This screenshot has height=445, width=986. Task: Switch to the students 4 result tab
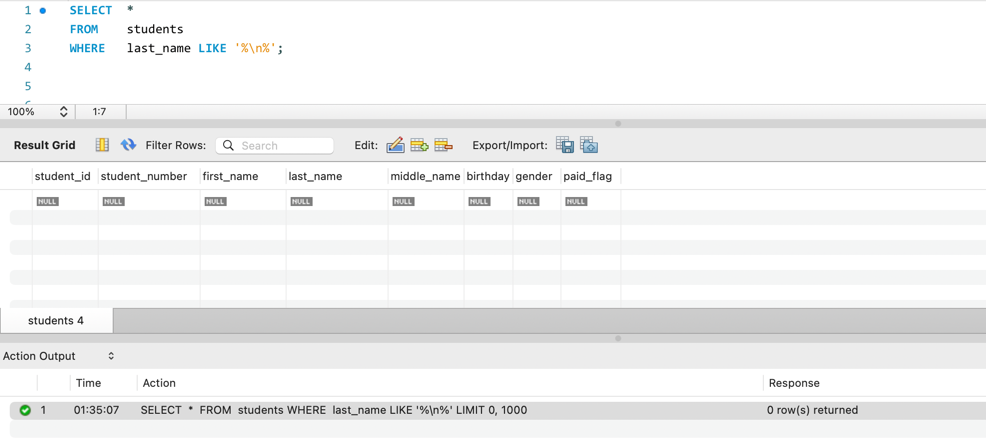[x=56, y=321]
